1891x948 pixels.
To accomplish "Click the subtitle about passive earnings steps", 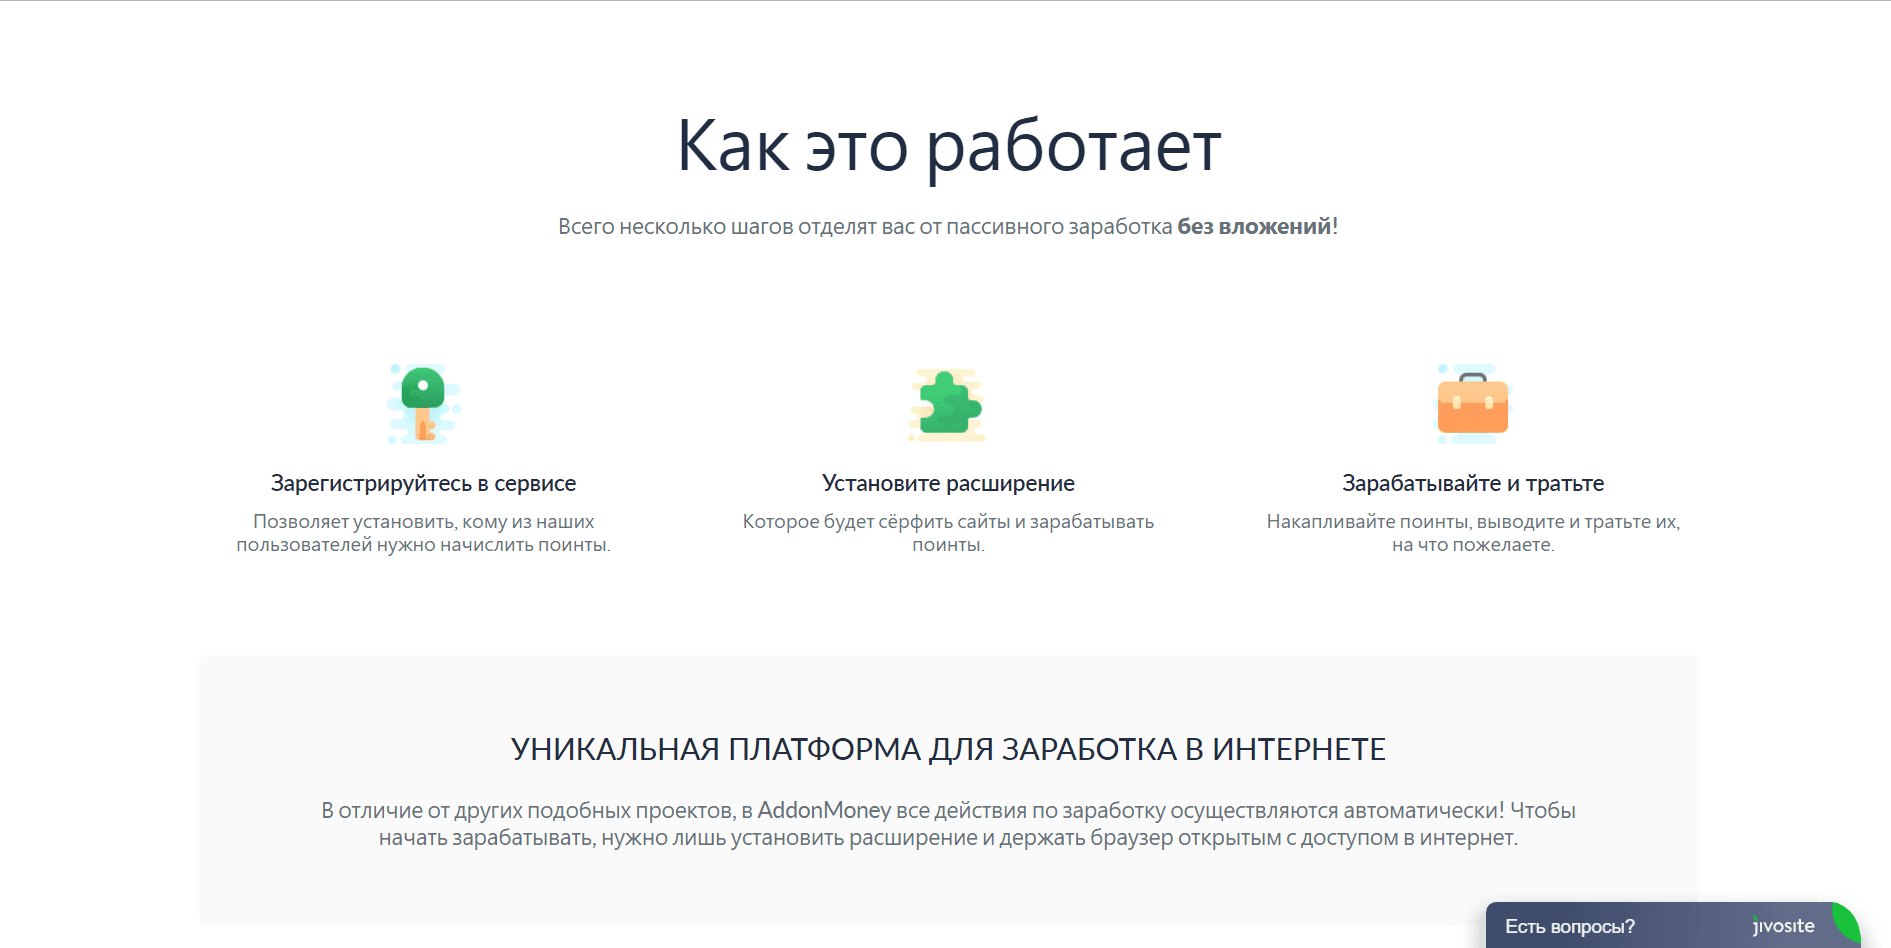I will click(948, 226).
